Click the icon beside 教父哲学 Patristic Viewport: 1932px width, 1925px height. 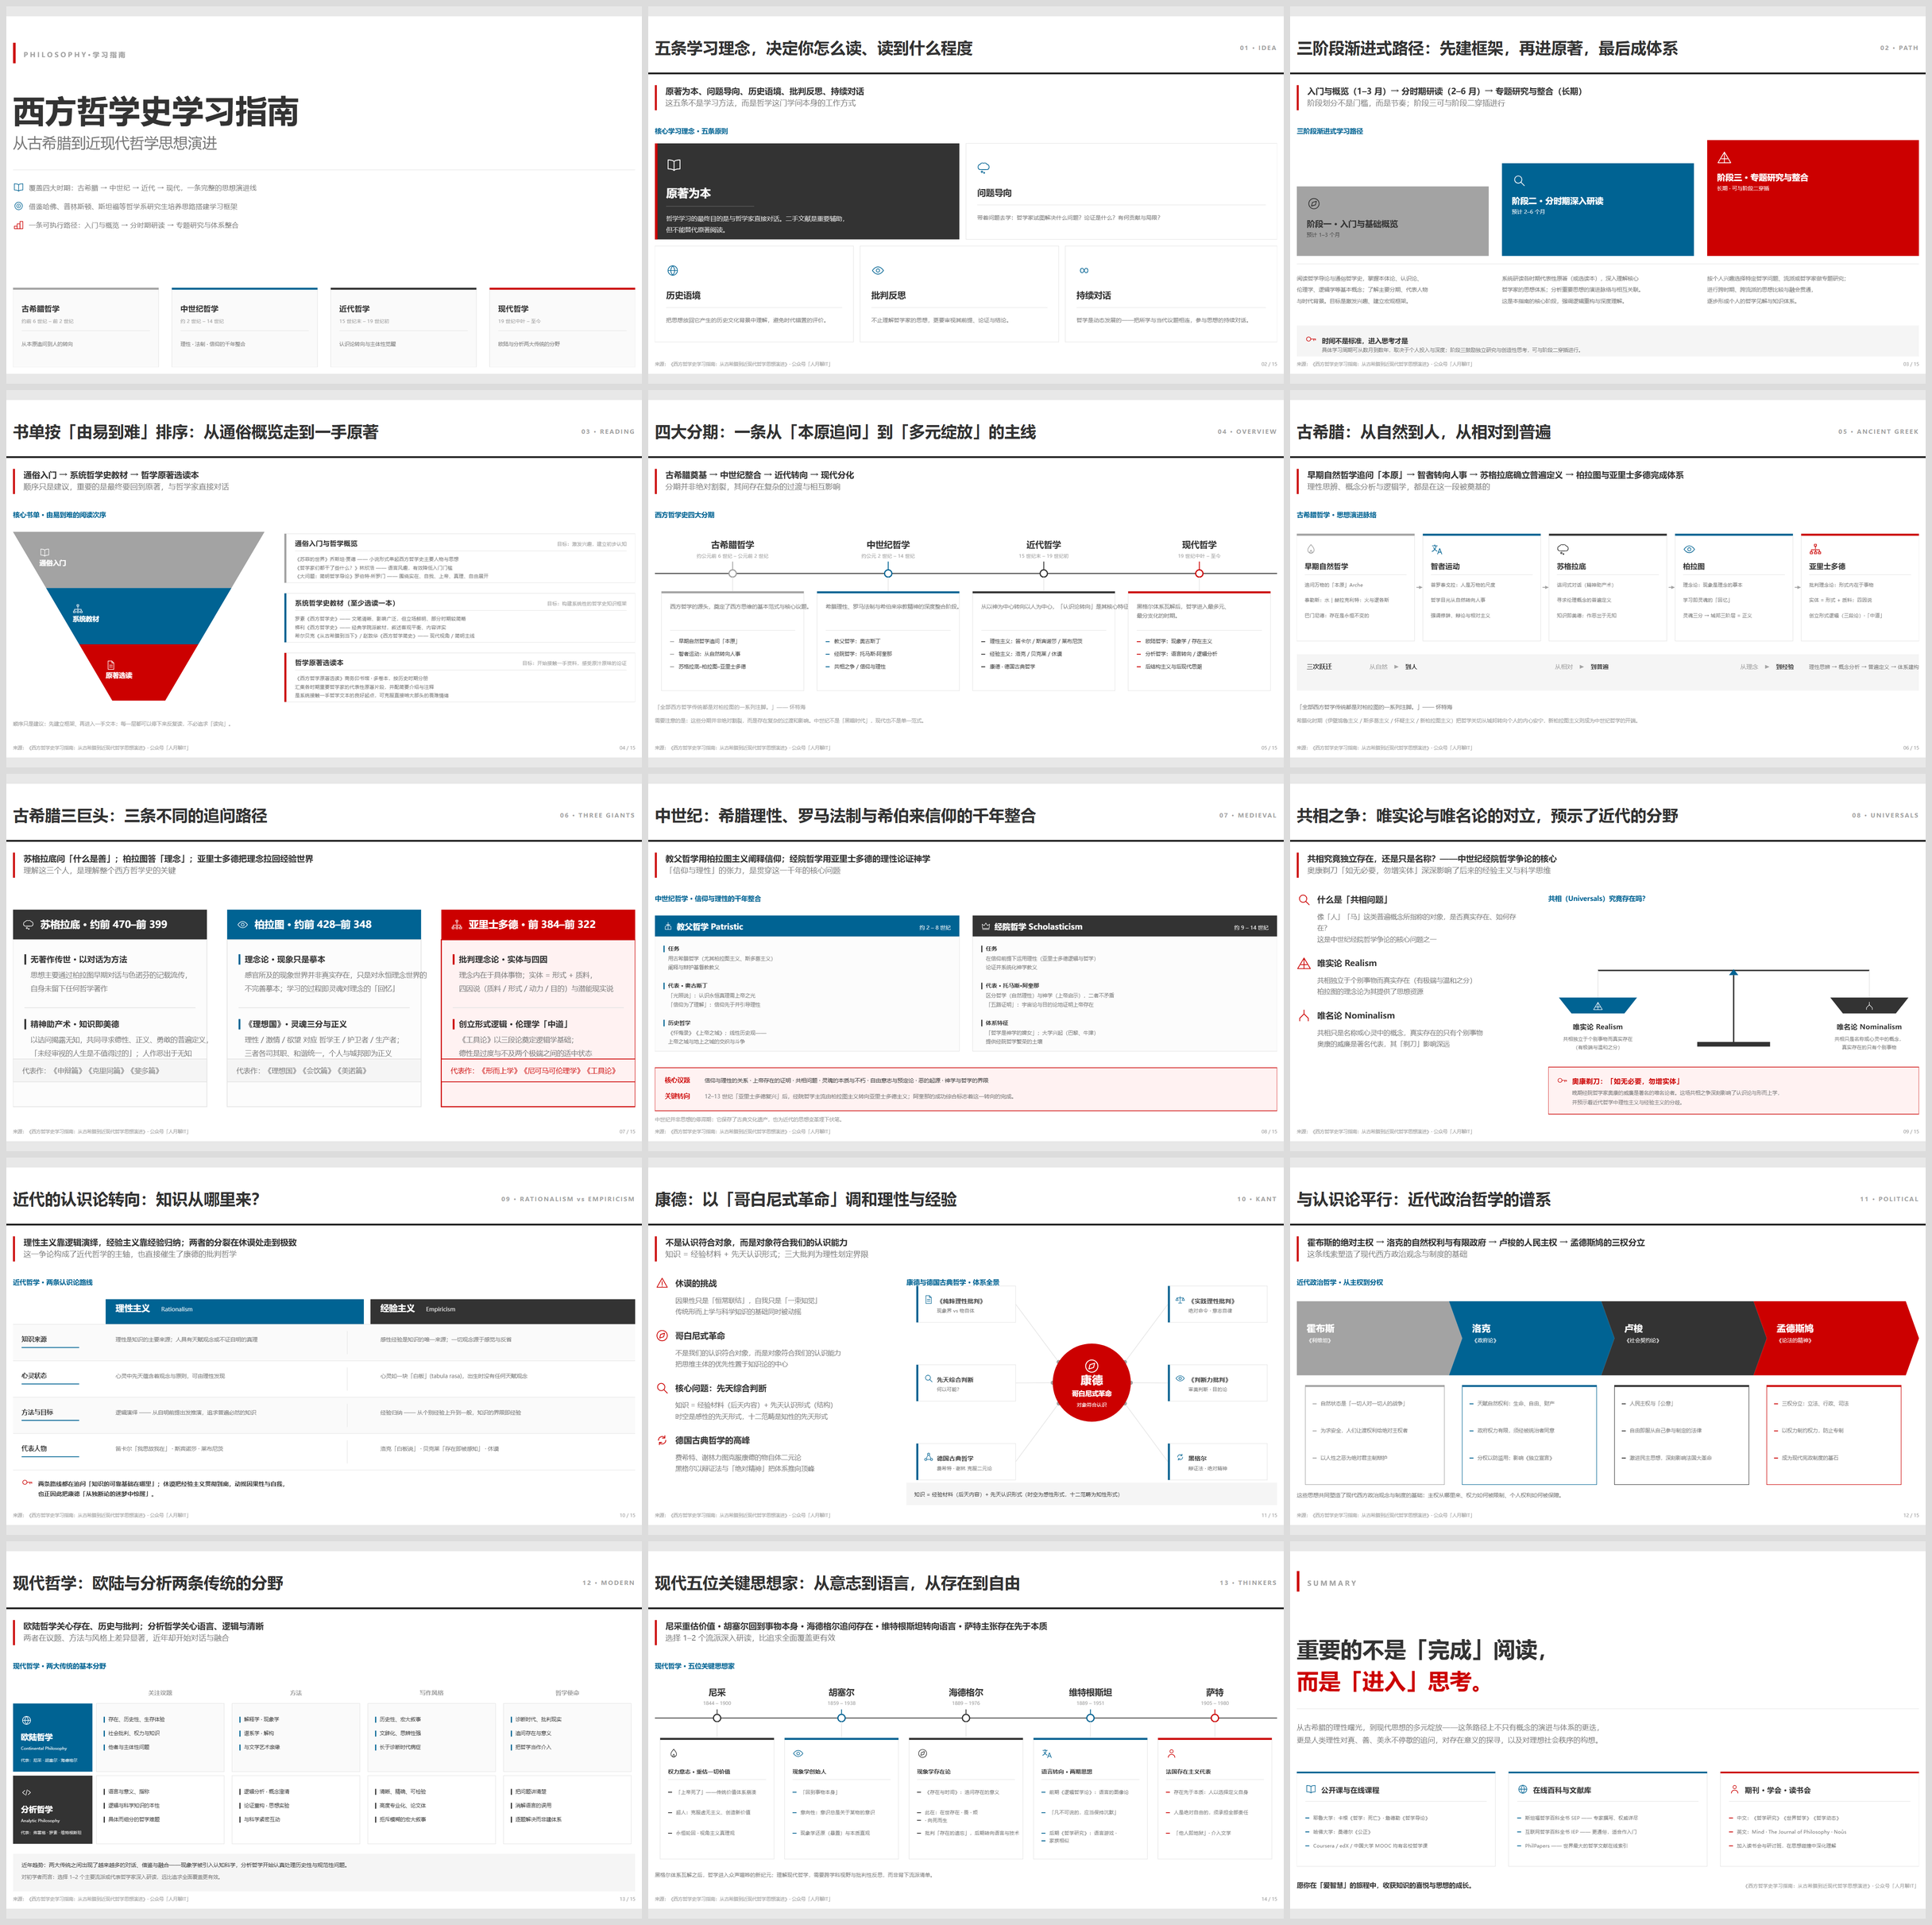[x=668, y=927]
